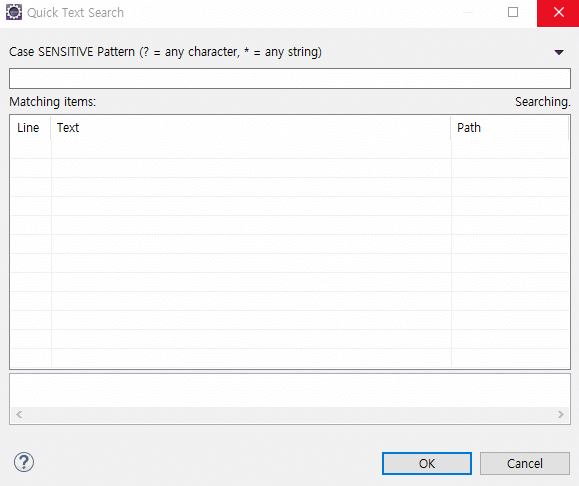Confirm the dialog with OK button
The height and width of the screenshot is (486, 579).
[x=427, y=463]
